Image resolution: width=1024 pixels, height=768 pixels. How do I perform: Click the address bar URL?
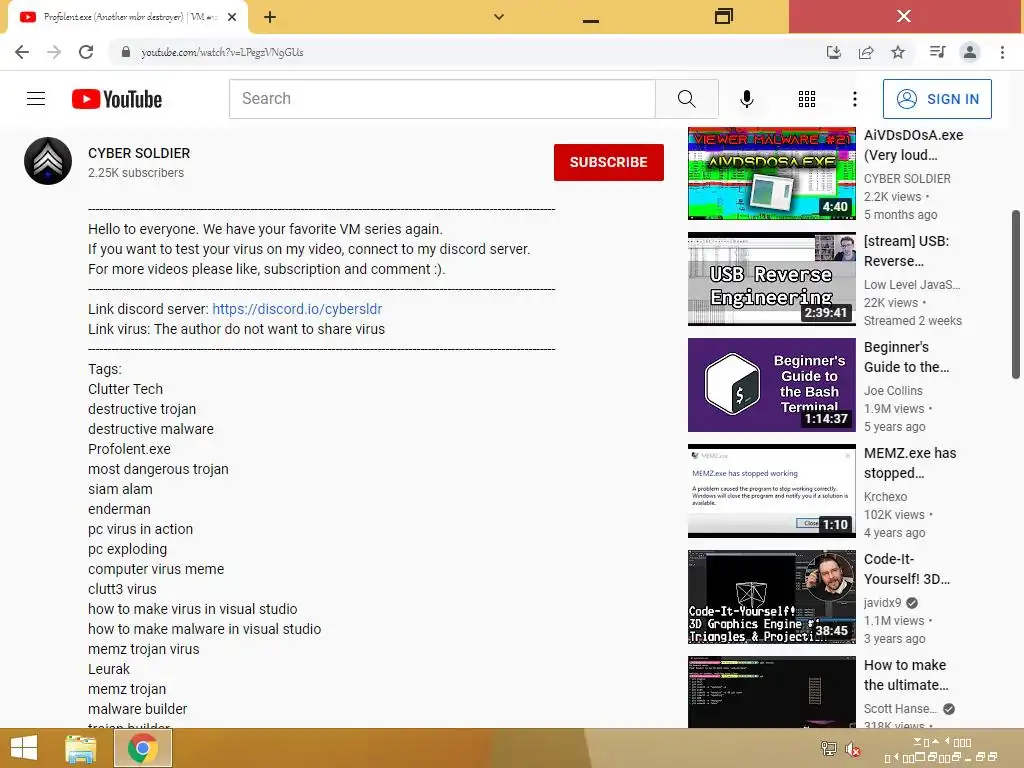pos(222,52)
